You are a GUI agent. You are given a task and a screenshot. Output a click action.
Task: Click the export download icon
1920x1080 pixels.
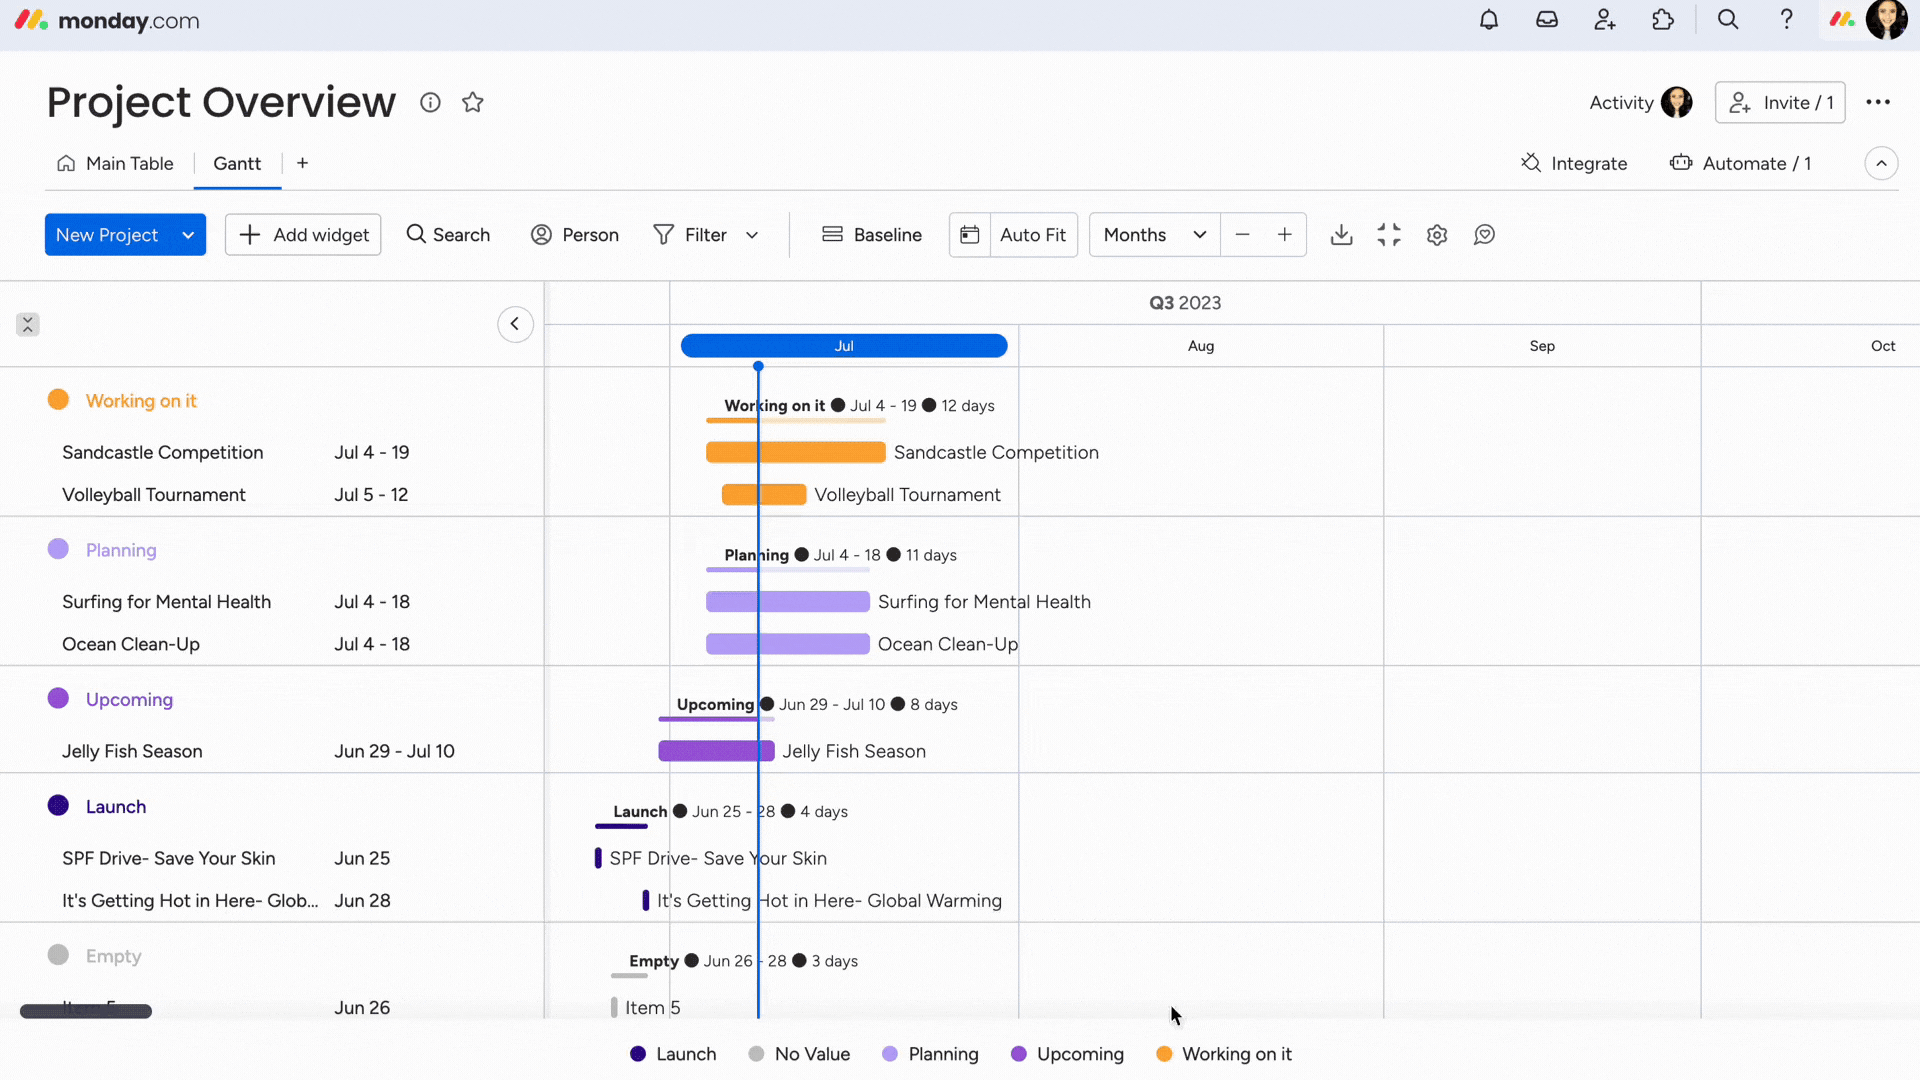coord(1342,235)
